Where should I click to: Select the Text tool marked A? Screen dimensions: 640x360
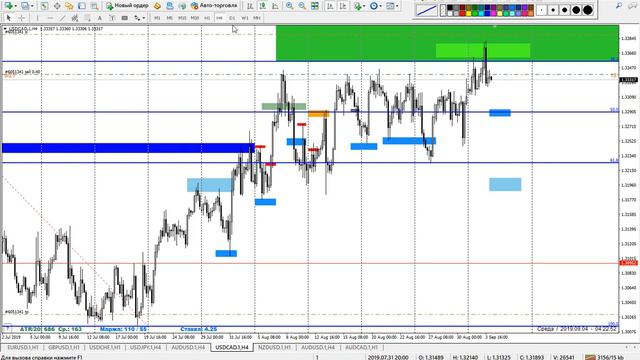click(100, 18)
